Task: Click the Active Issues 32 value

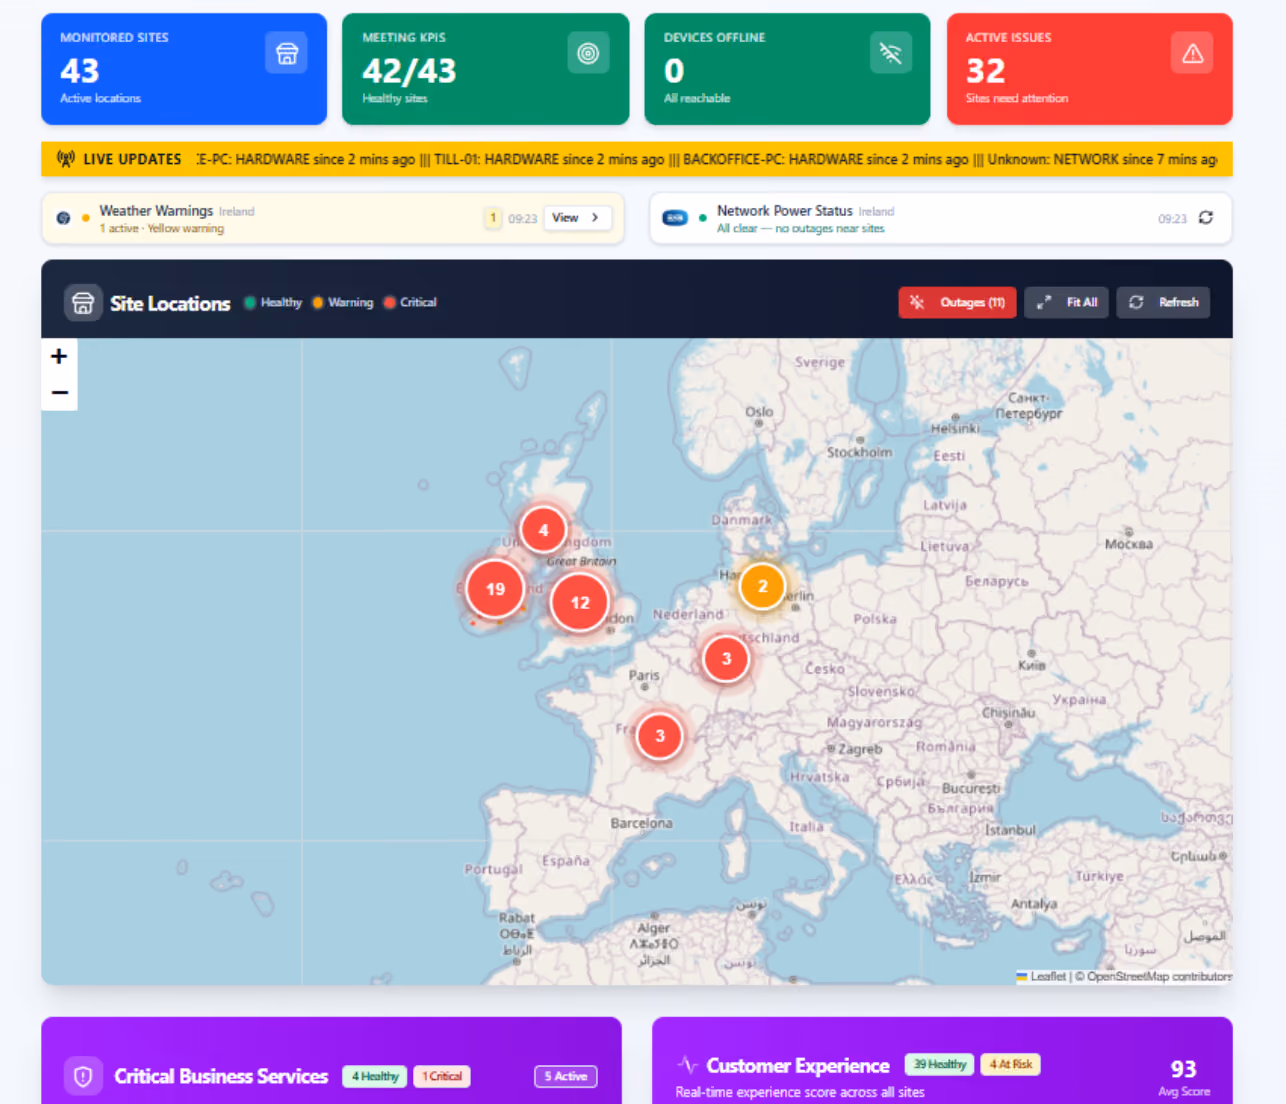Action: (x=985, y=71)
